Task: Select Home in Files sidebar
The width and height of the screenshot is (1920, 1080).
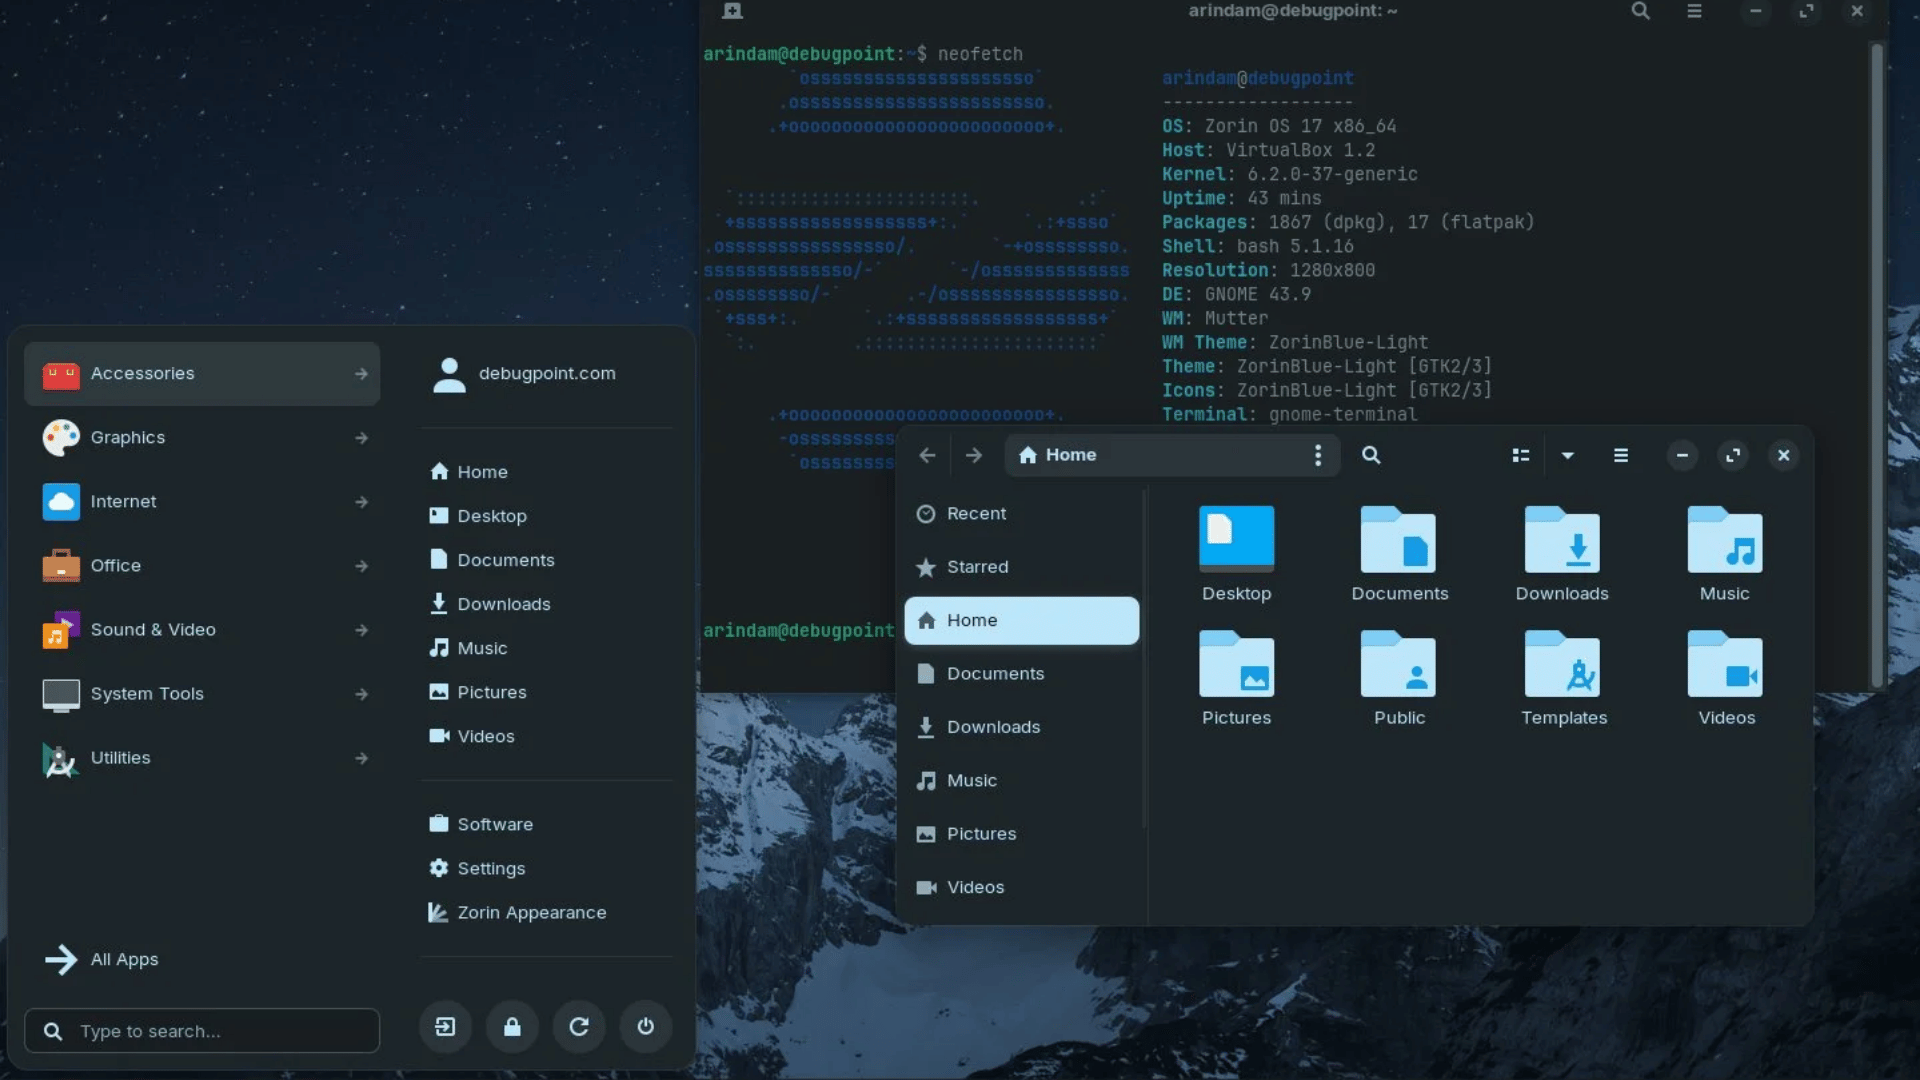Action: tap(1022, 620)
